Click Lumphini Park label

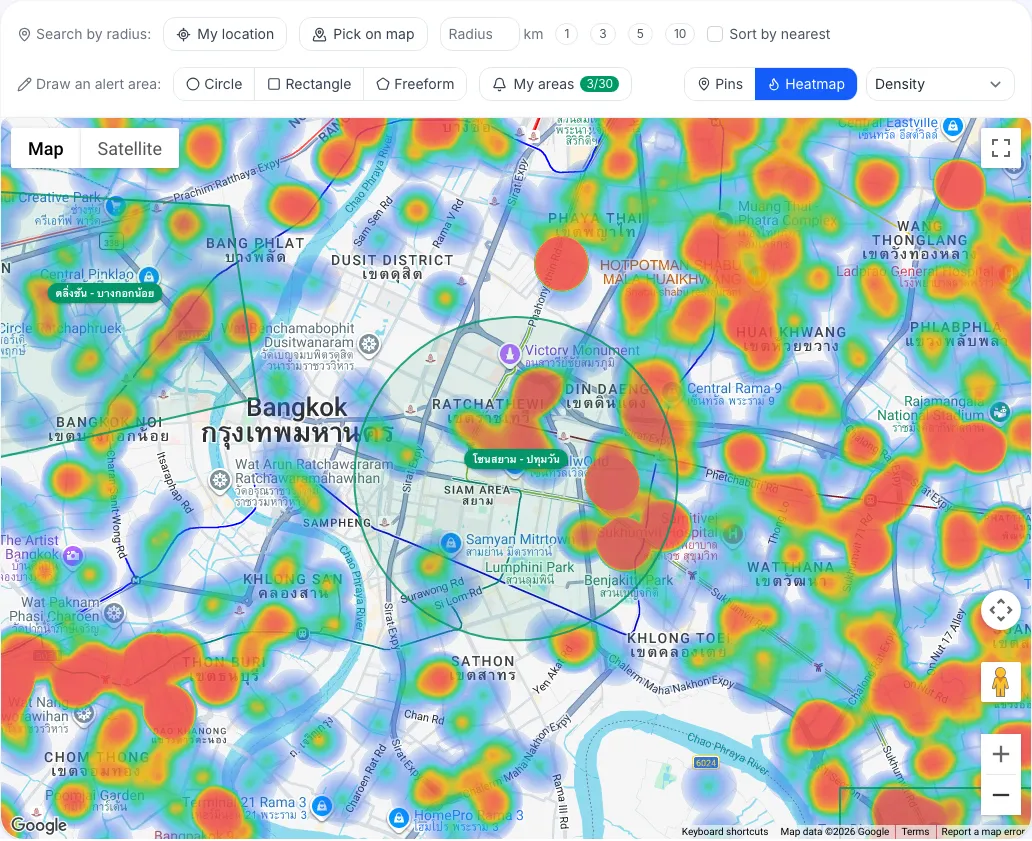pyautogui.click(x=530, y=567)
